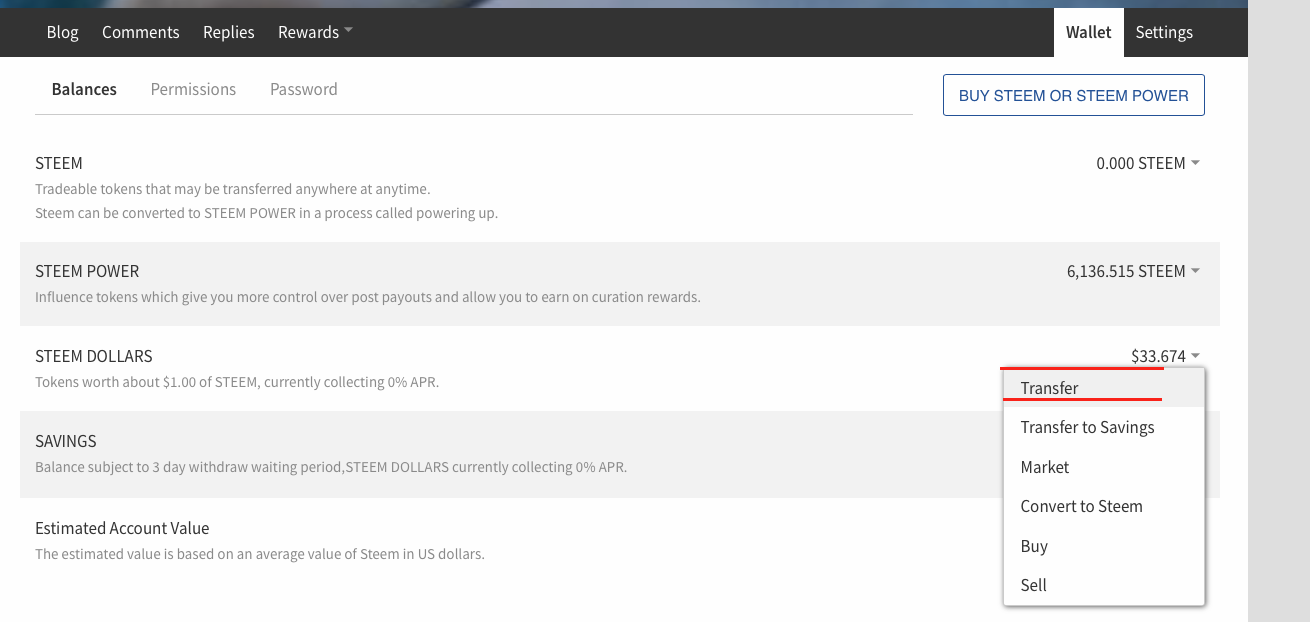This screenshot has width=1310, height=622.
Task: Open the Settings tab
Action: [x=1164, y=32]
